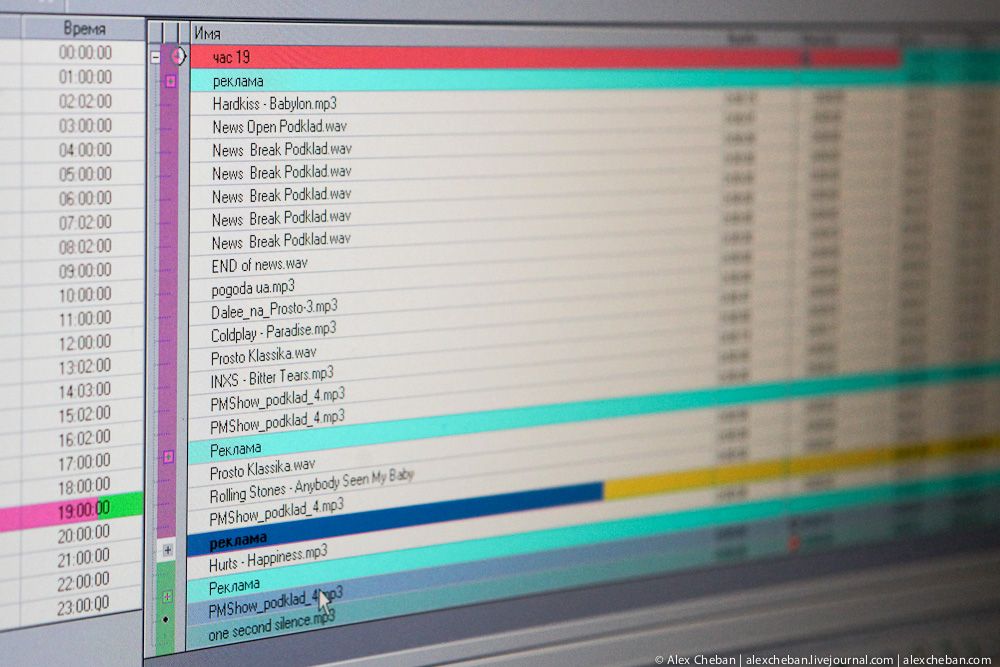Select Rolling Stones - Anybody Seen My Baby track
Viewport: 1000px width, 667px height.
pos(312,487)
